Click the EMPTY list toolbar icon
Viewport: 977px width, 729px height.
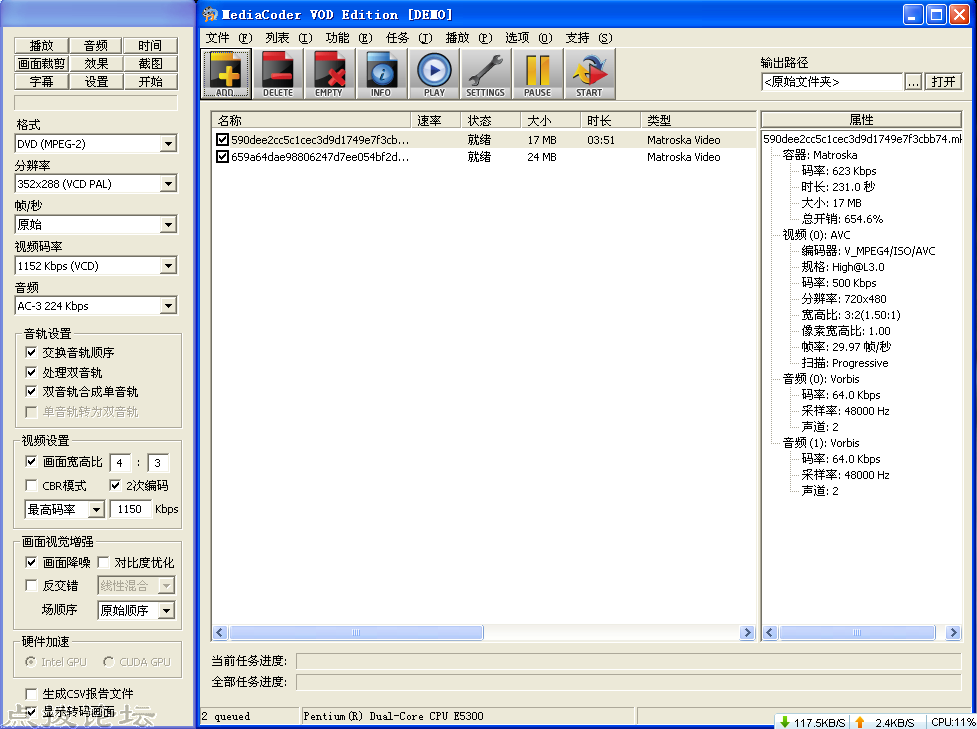[329, 73]
